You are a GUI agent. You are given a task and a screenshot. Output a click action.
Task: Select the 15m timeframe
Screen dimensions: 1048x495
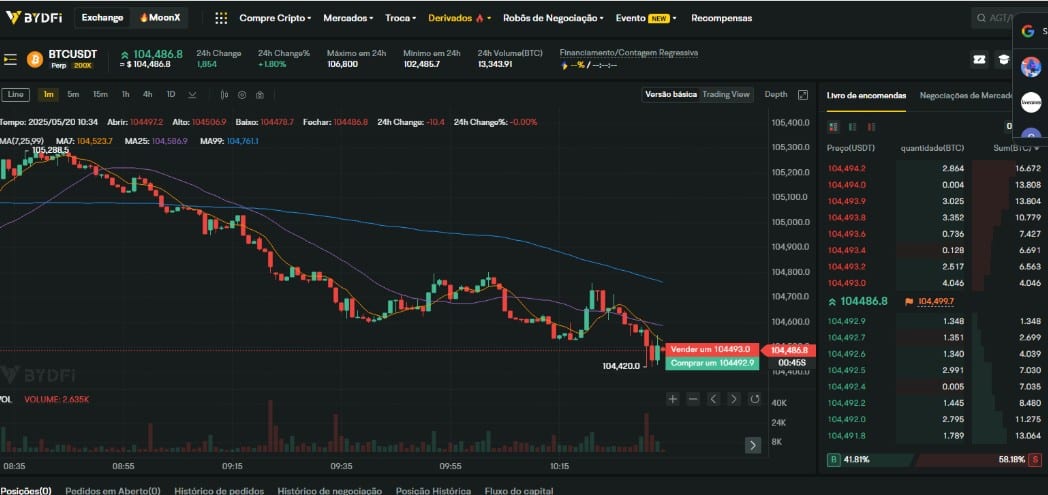tap(100, 95)
